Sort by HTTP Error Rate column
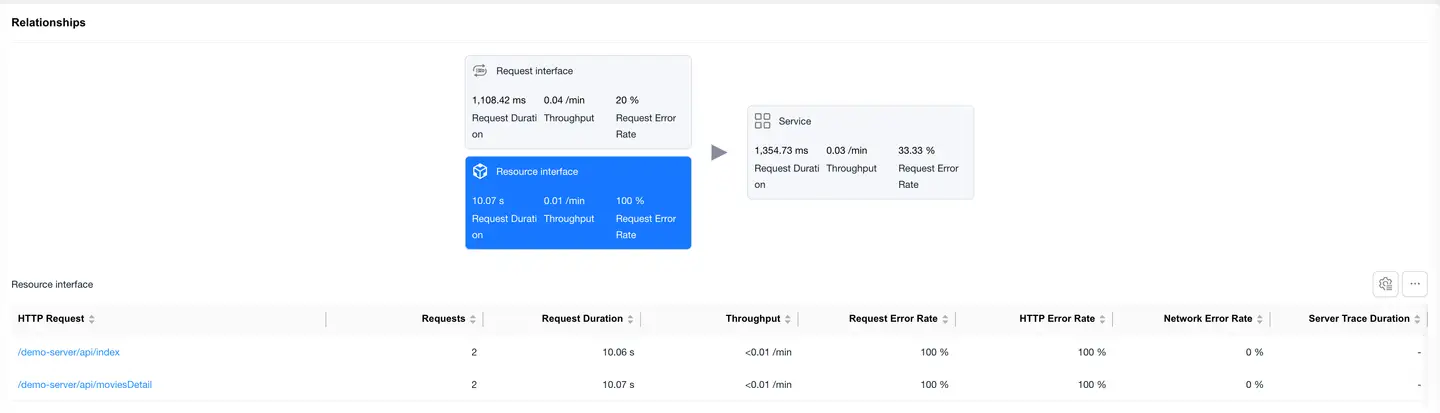Screen dimensions: 1440x413 [x=1103, y=319]
